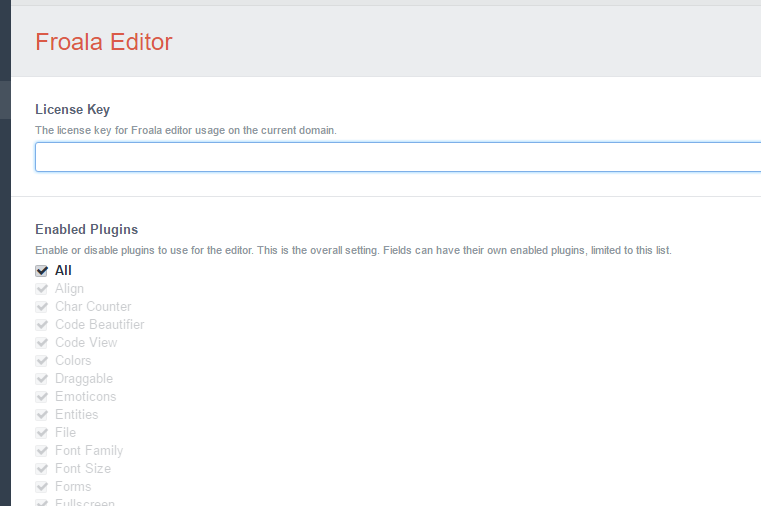
Task: Click the All checkbox label
Action: click(63, 271)
